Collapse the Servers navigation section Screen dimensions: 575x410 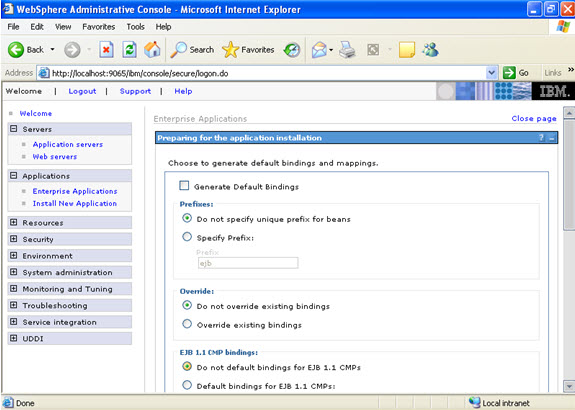pyautogui.click(x=14, y=129)
